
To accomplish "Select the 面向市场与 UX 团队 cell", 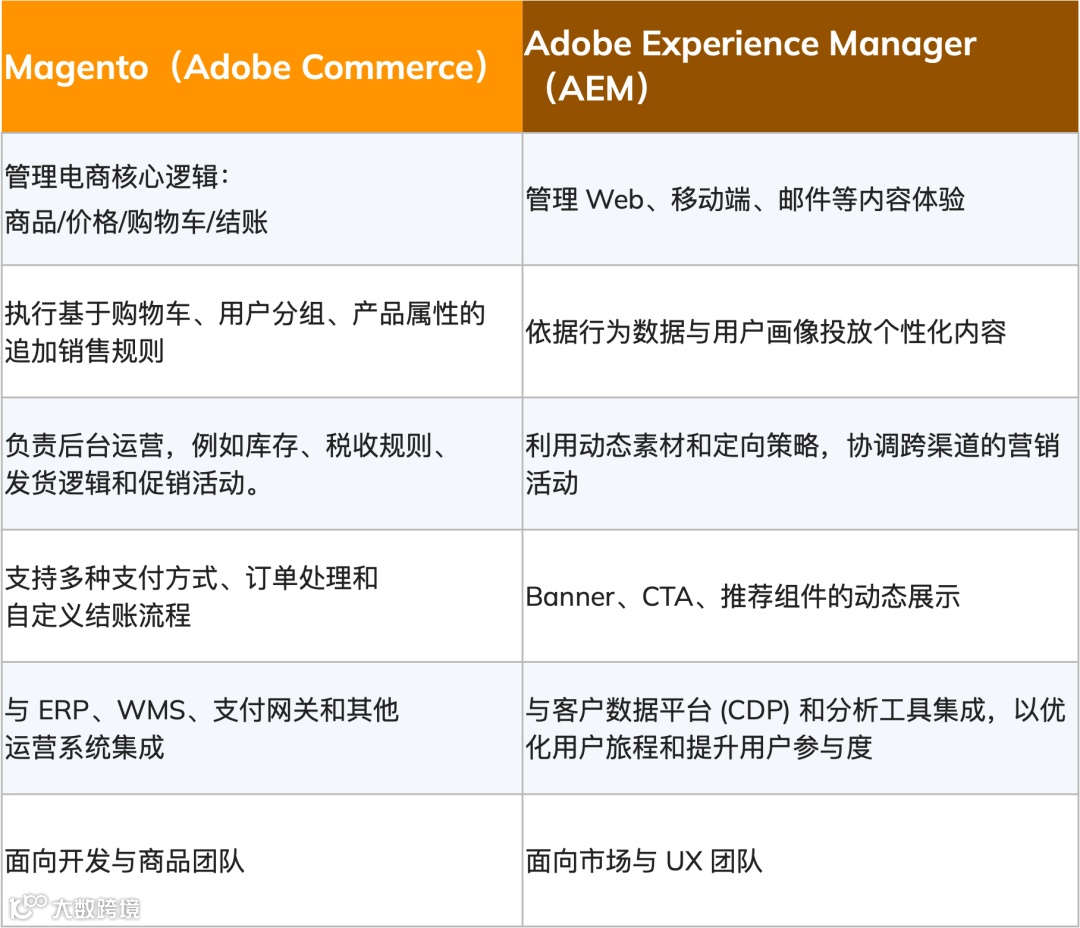I will [x=800, y=860].
